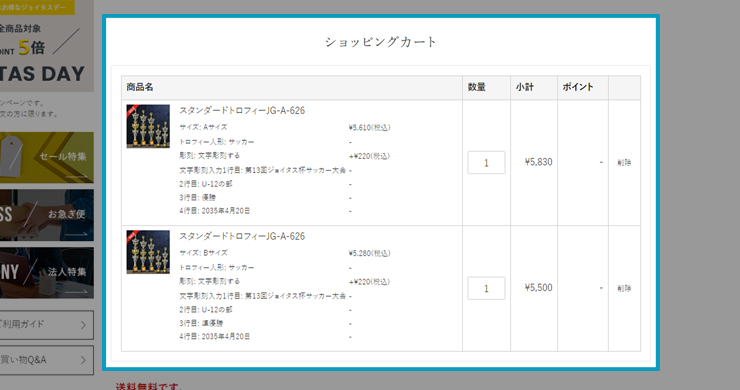The image size is (740, 390).
Task: Click the price ¥5,280(税込)
Action: click(x=370, y=254)
